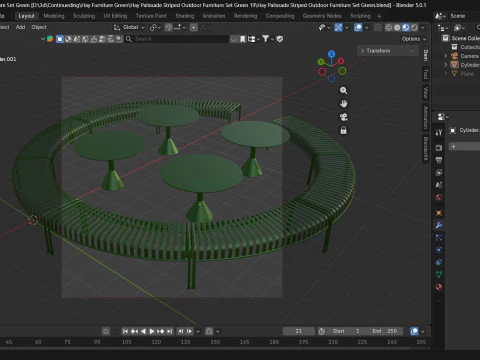
Task: Open snapping options dropdown
Action: (x=180, y=27)
